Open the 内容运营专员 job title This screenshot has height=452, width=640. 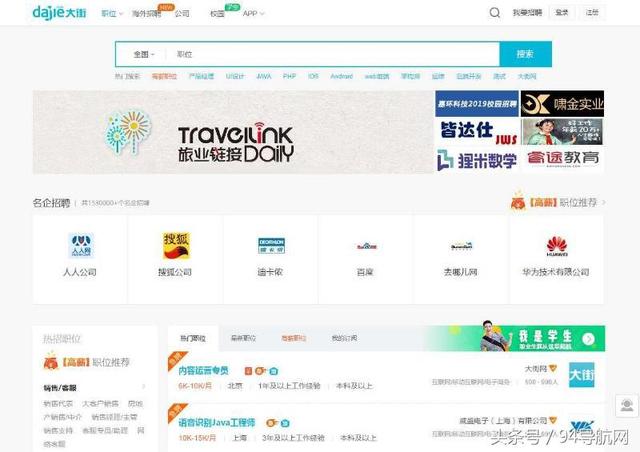[x=203, y=371]
